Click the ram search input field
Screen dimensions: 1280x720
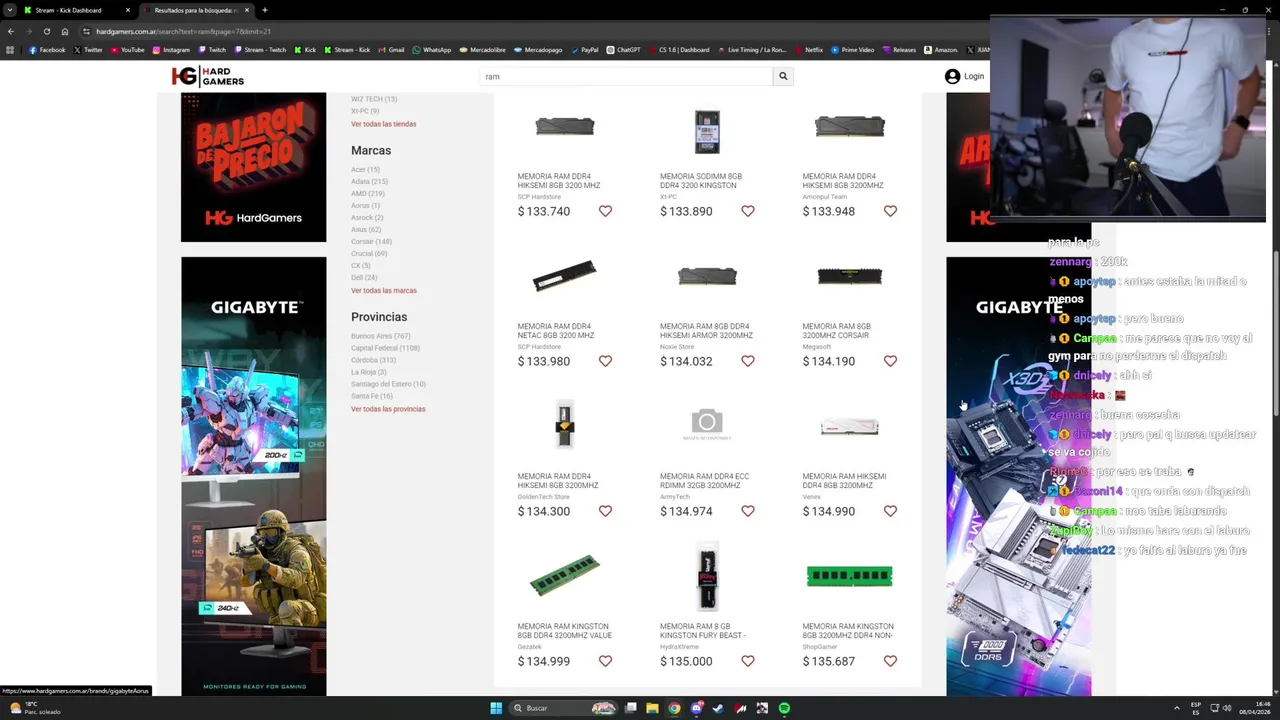627,76
